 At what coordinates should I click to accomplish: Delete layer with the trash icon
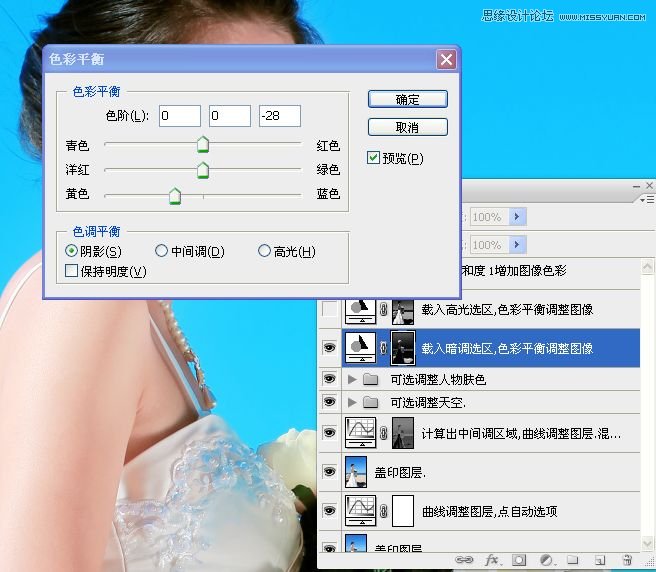coord(627,560)
